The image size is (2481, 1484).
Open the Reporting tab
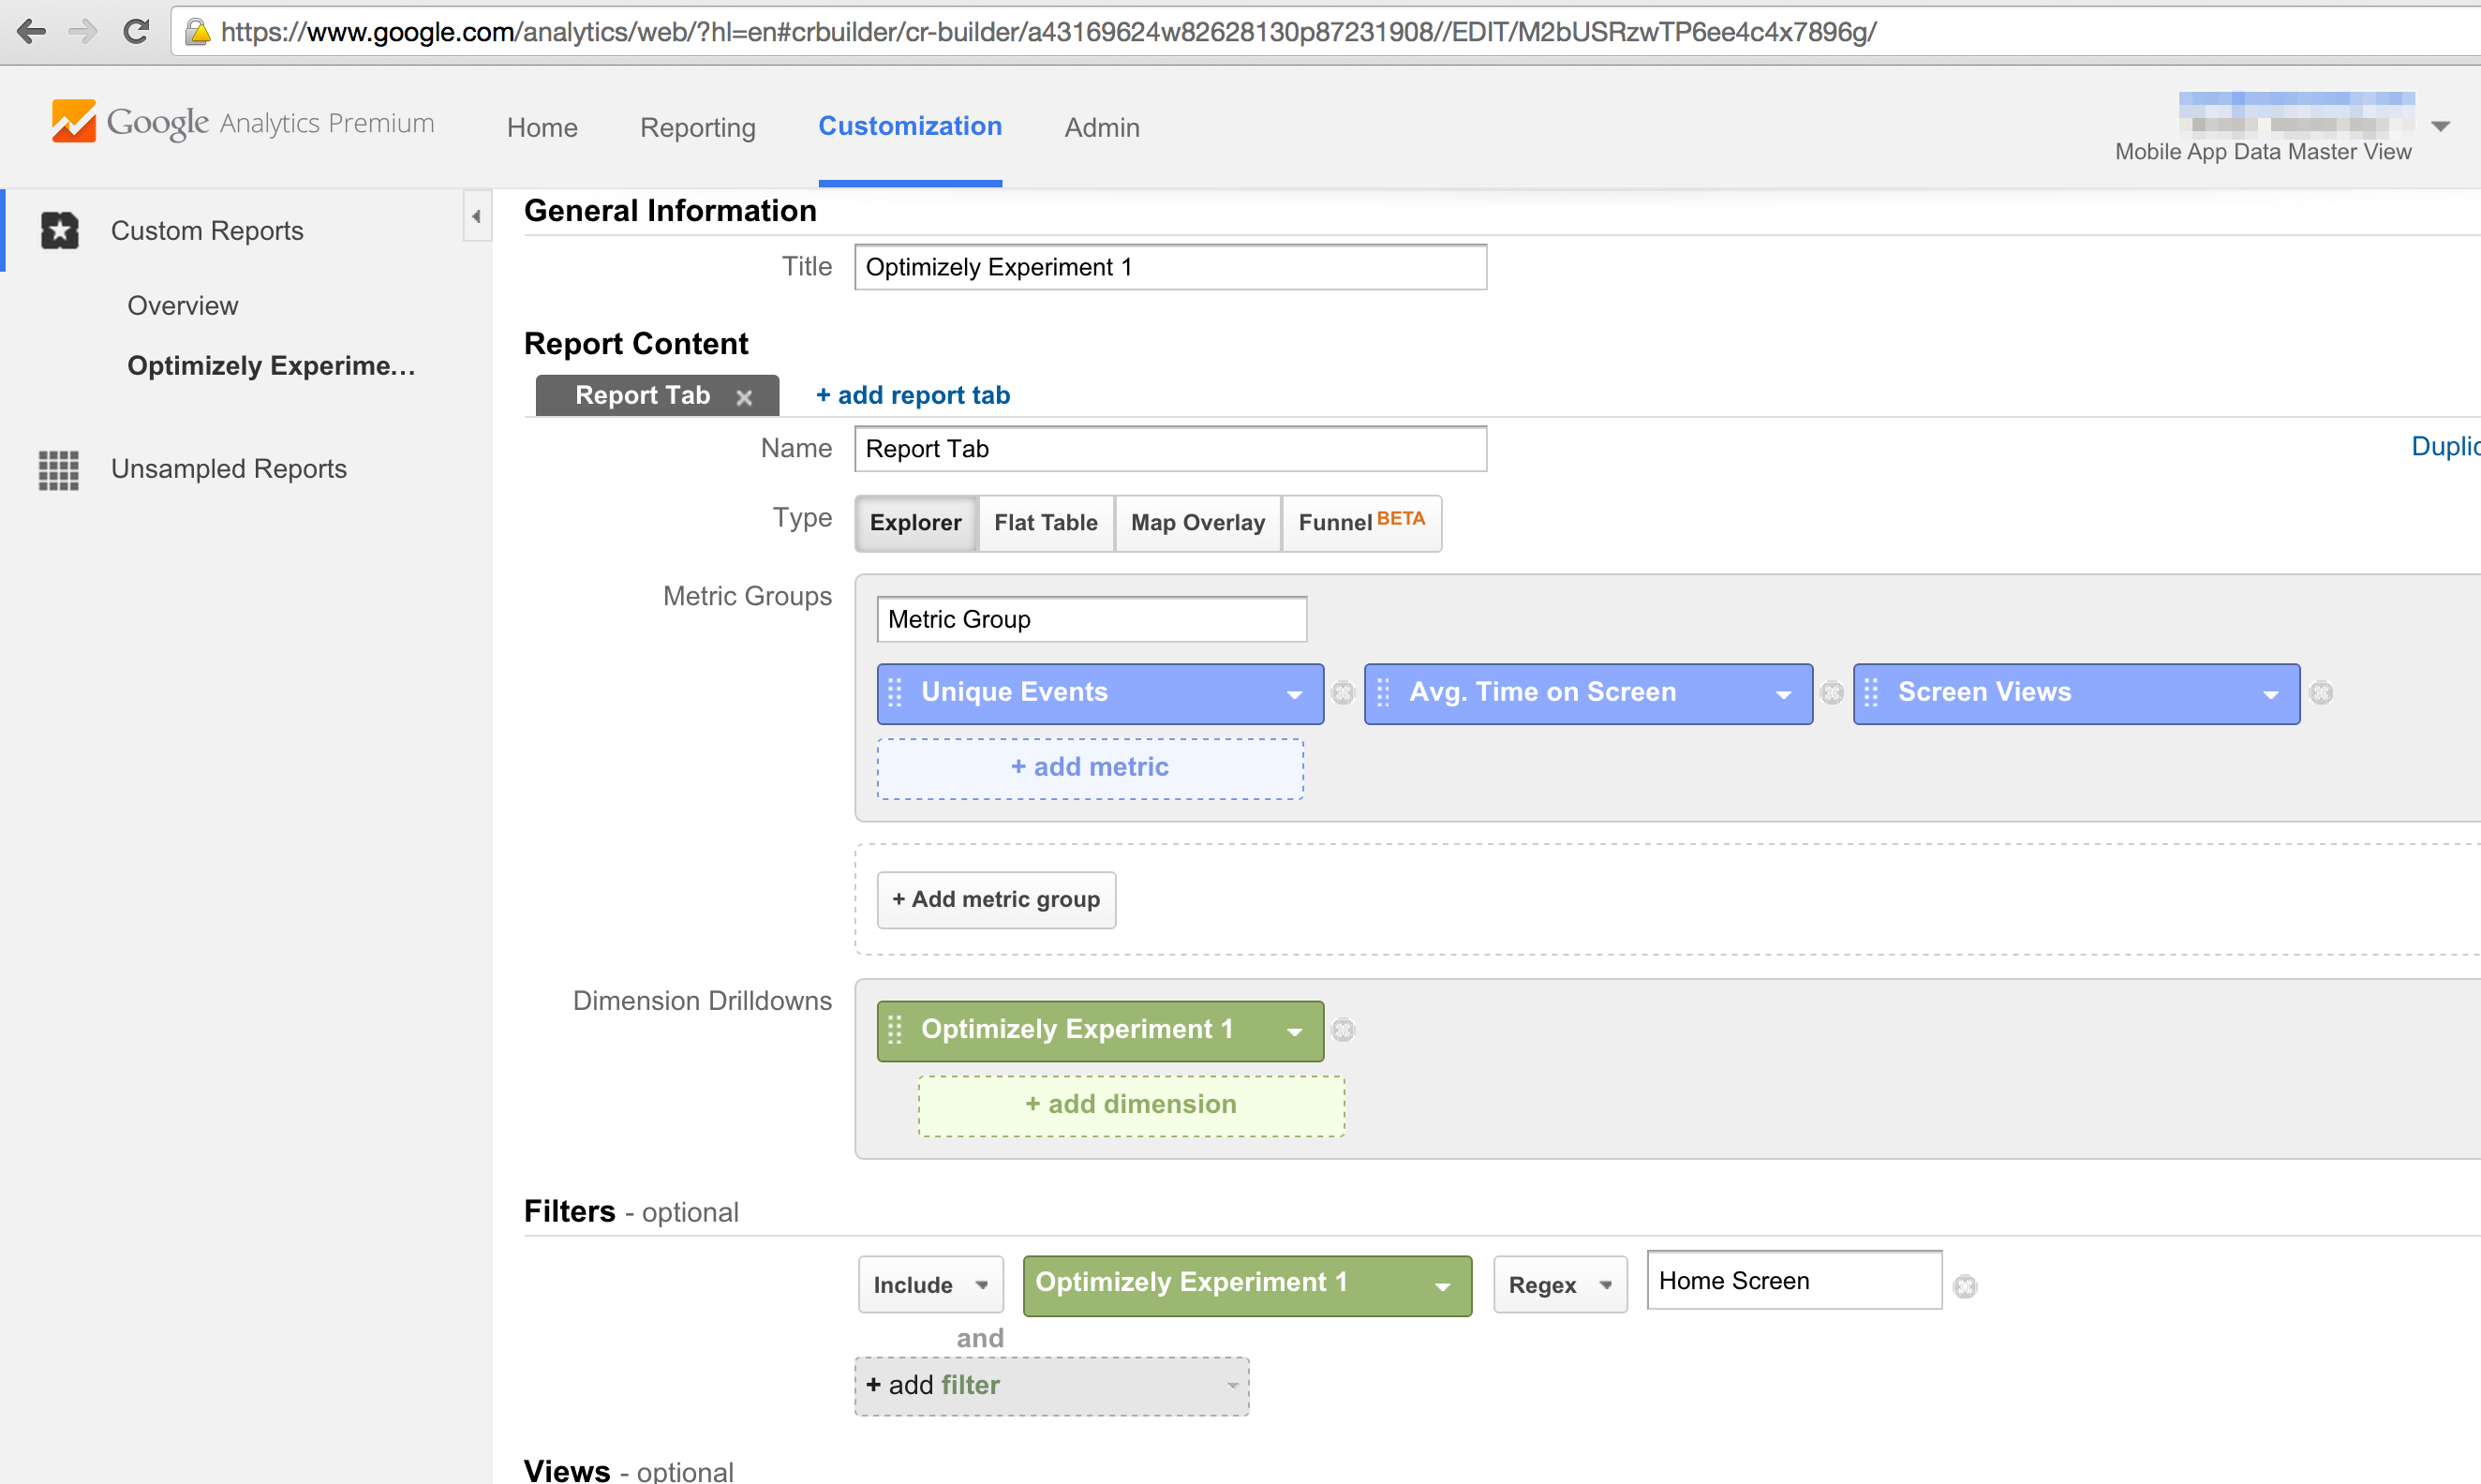pos(697,127)
